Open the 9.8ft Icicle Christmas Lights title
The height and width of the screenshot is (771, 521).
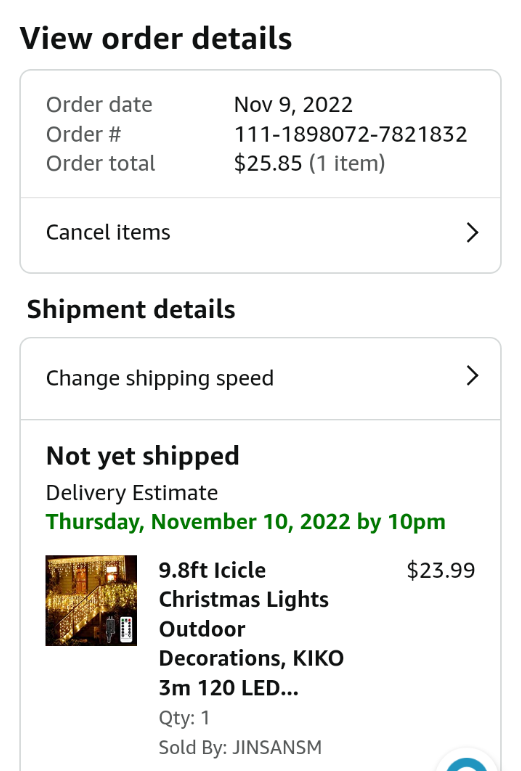coord(251,629)
